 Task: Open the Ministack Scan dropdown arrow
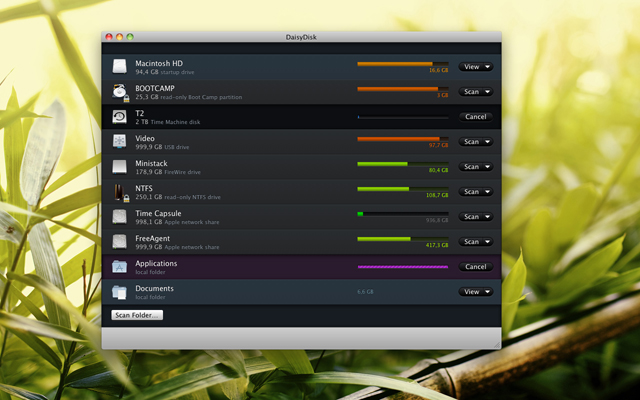[488, 167]
